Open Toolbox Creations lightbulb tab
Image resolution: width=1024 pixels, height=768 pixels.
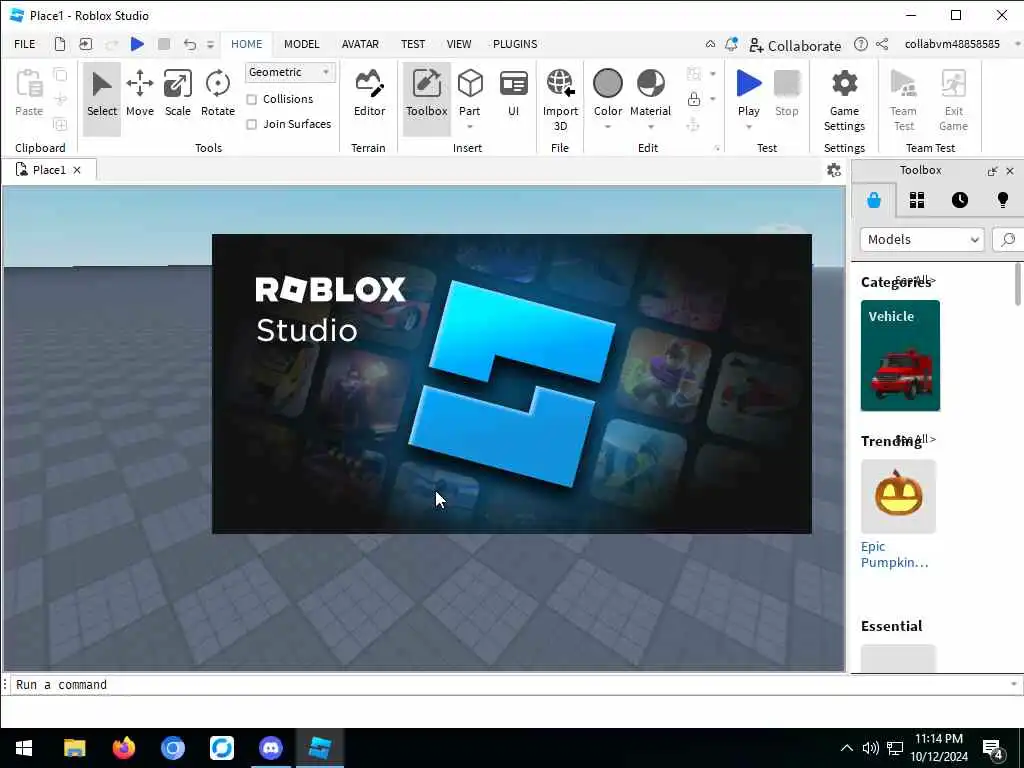pos(1002,200)
